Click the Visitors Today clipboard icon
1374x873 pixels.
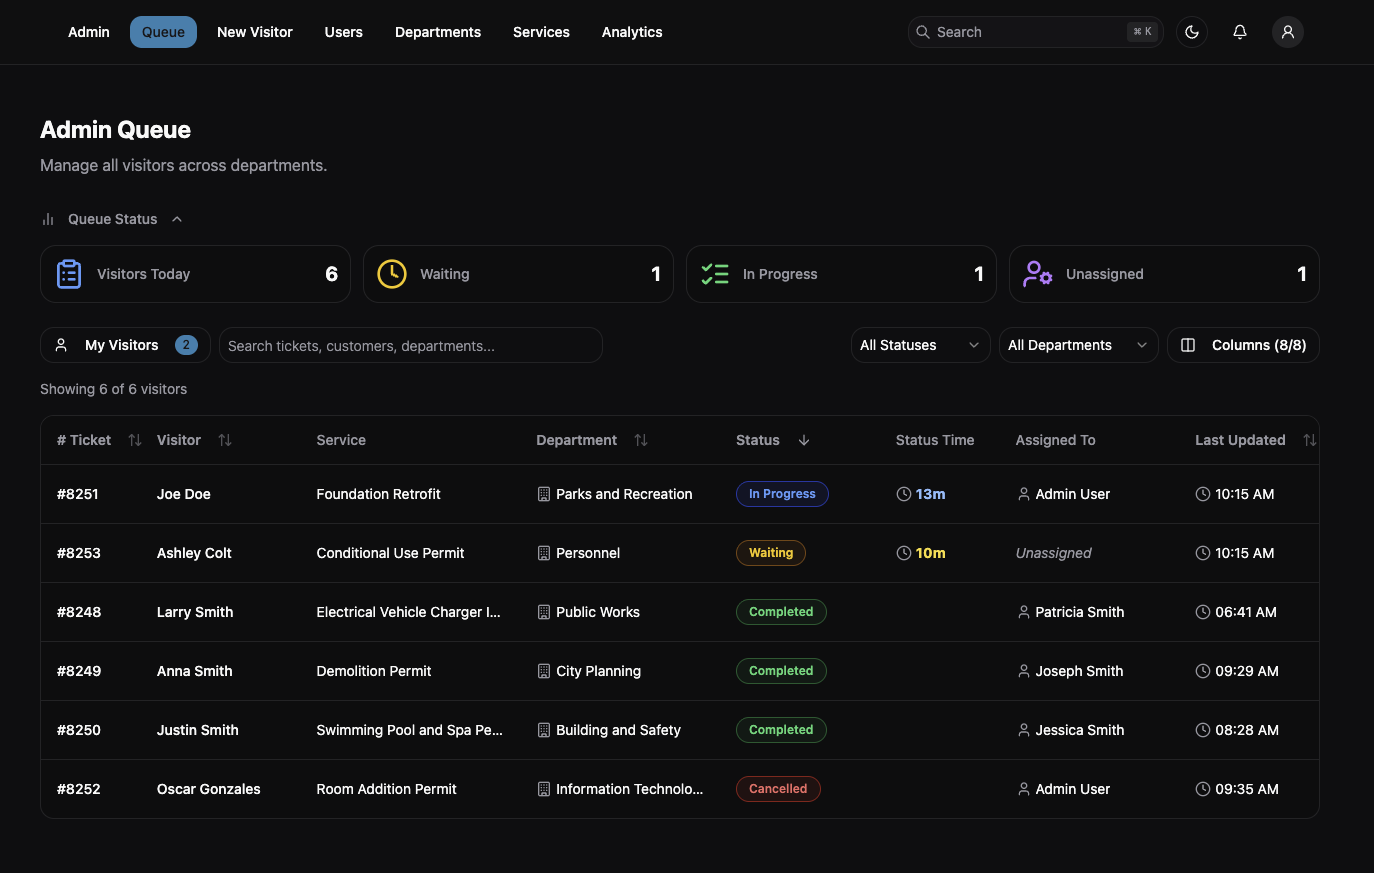click(x=68, y=273)
